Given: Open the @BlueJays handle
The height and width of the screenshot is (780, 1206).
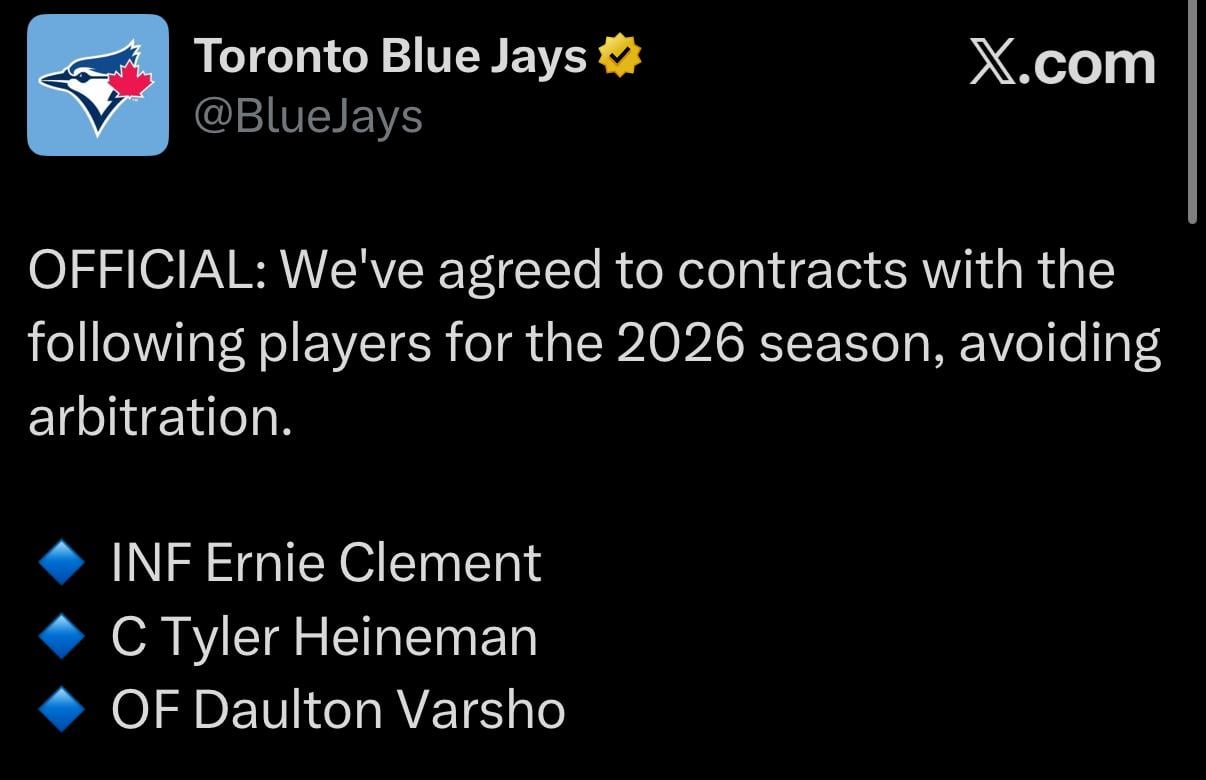Looking at the screenshot, I should click(310, 114).
